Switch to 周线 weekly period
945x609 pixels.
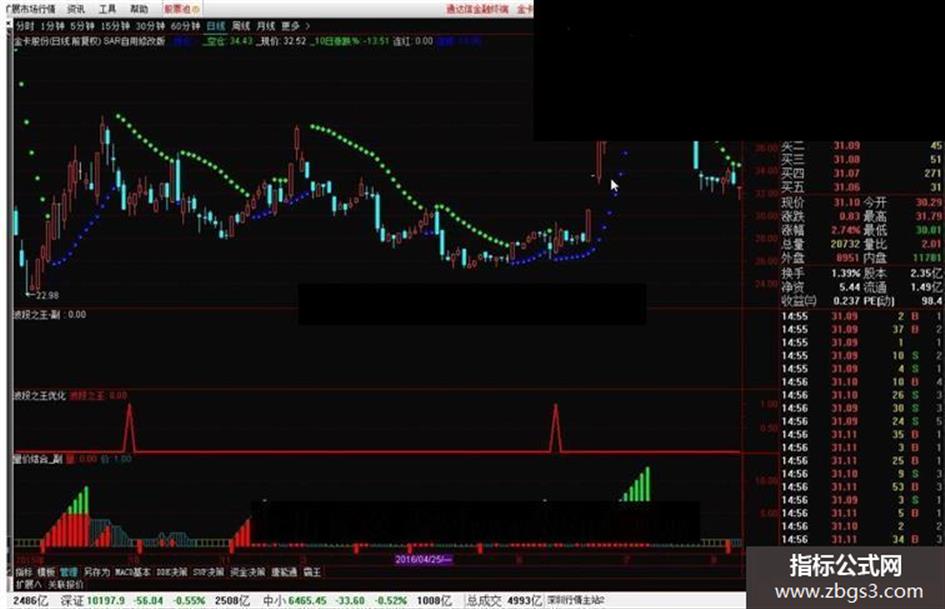[x=240, y=26]
